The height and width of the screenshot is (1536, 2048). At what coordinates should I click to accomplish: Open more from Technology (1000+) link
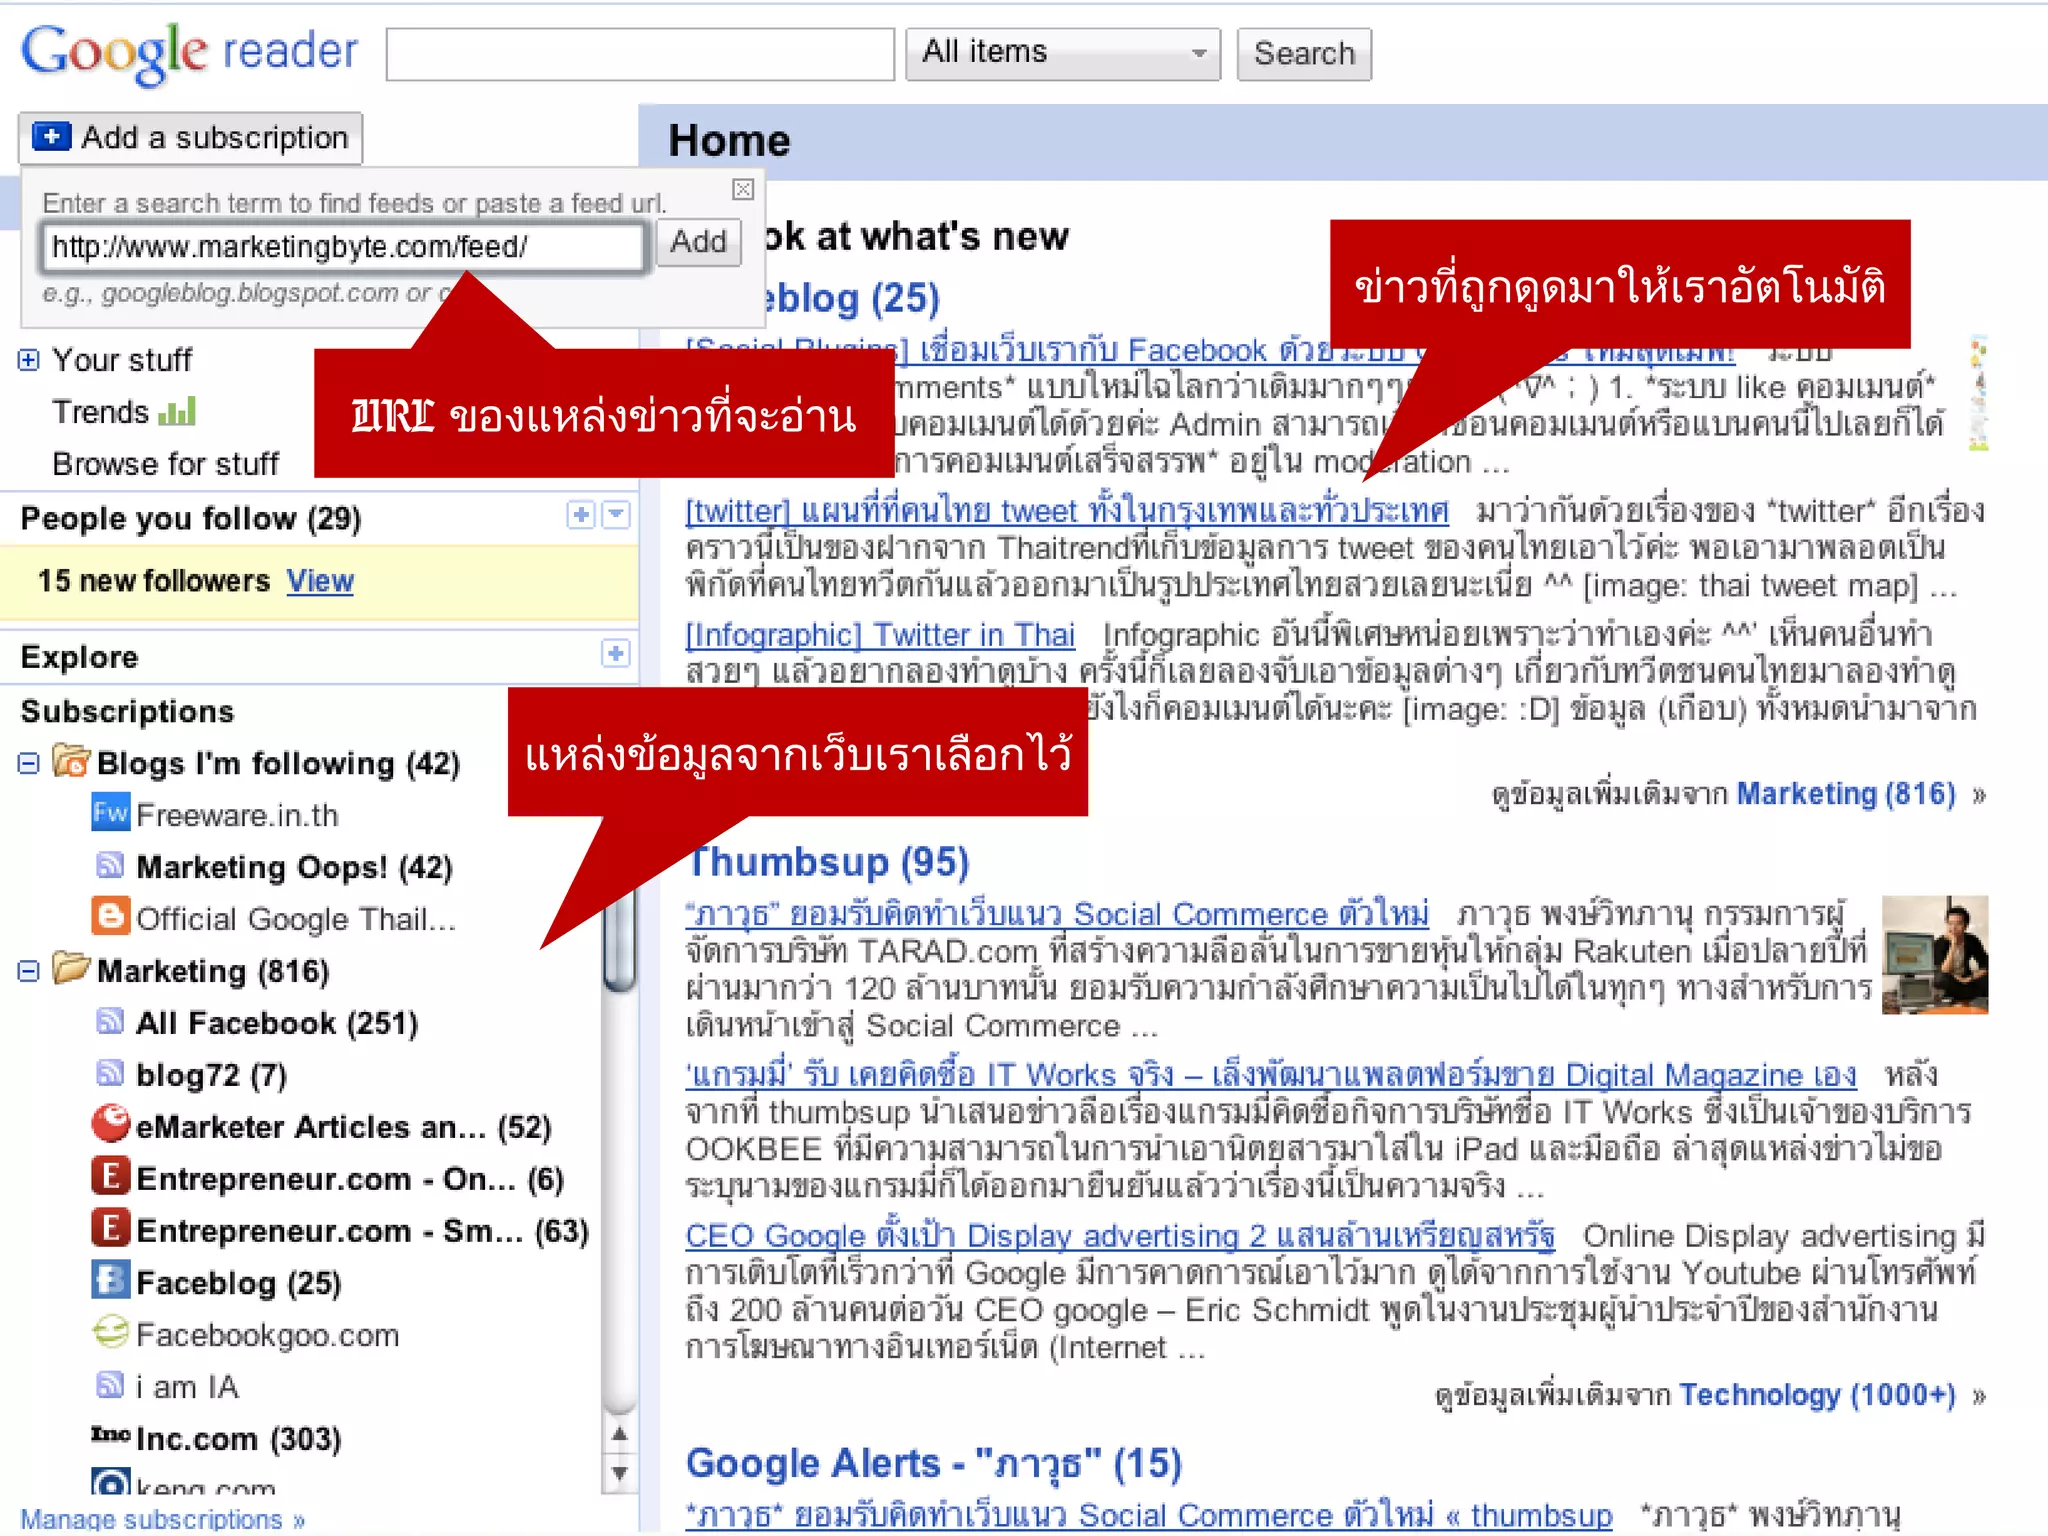coord(1817,1395)
